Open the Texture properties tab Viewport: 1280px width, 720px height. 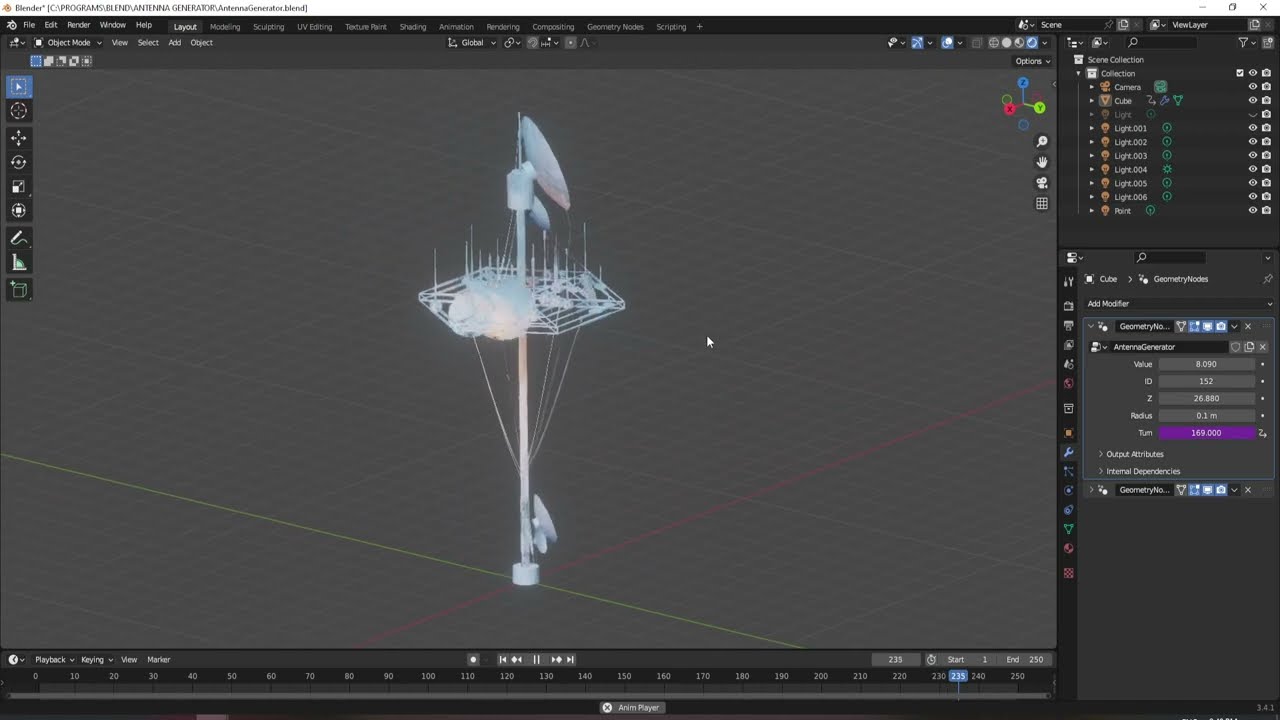(x=1068, y=573)
